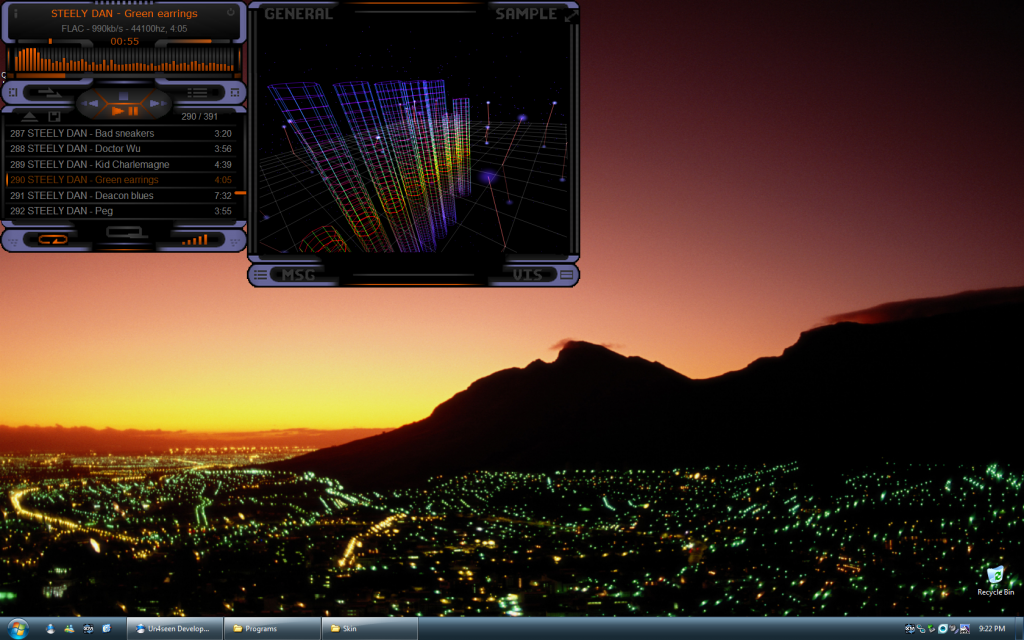Click the volume bars icon

point(195,239)
